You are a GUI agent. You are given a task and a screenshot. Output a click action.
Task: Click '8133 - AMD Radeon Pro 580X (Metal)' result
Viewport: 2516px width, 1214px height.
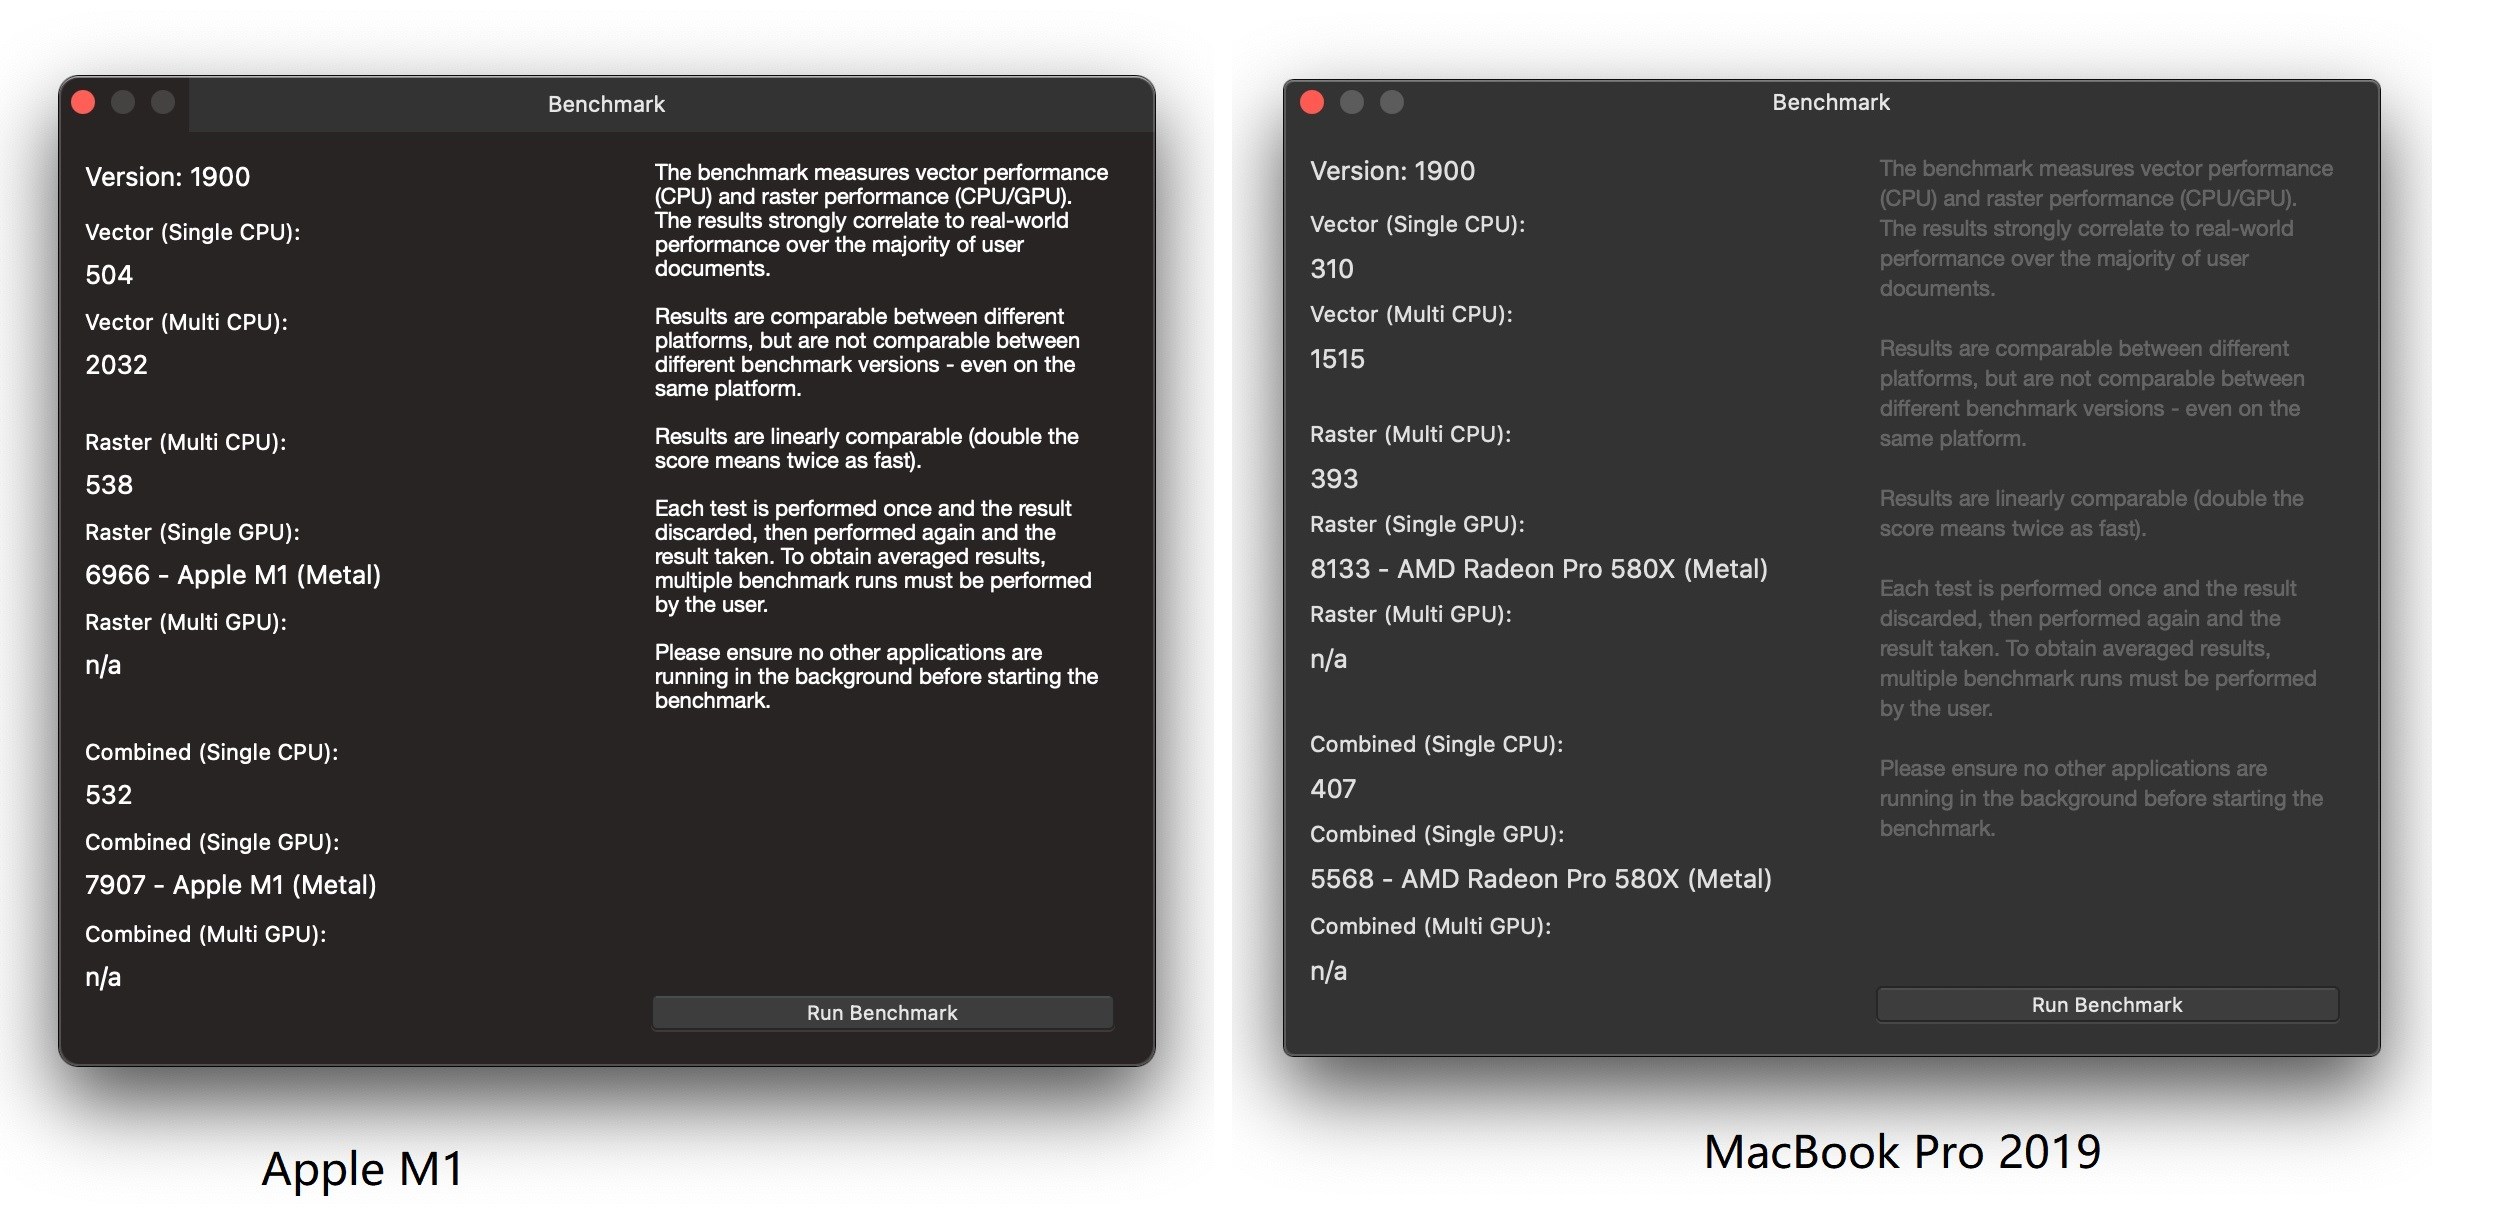pyautogui.click(x=1539, y=569)
